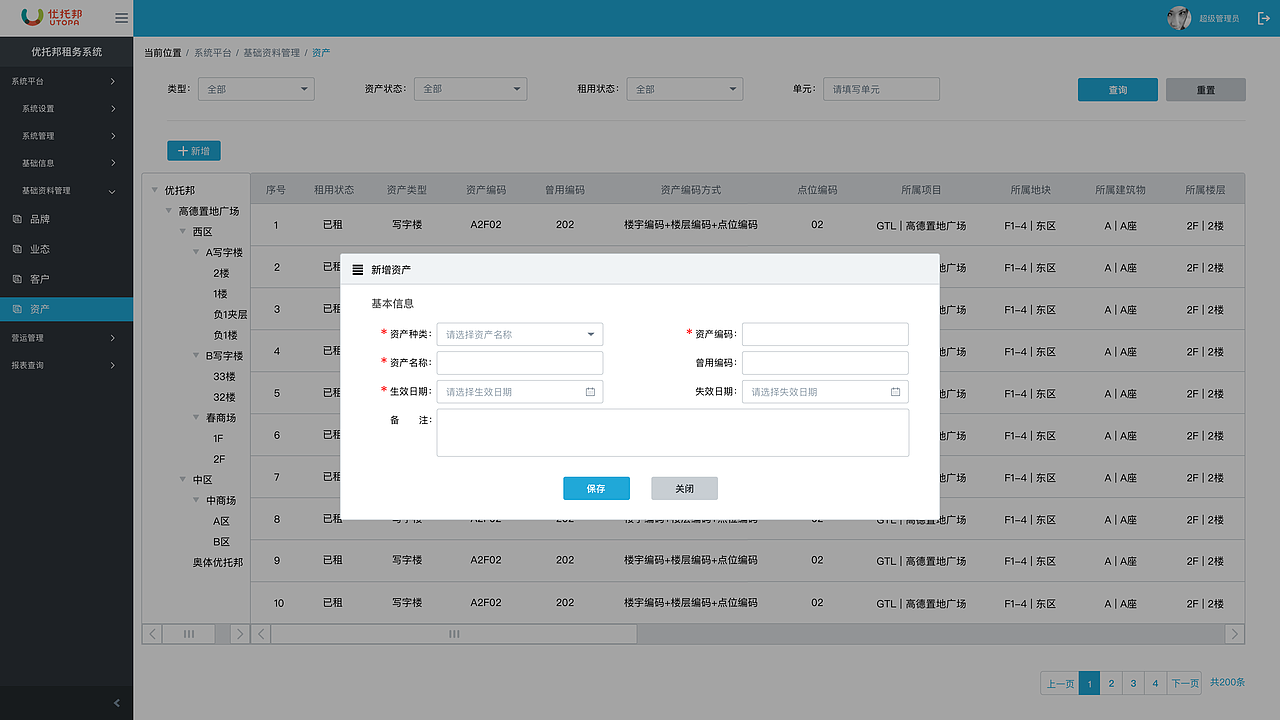Click the 关闭 button in the dialog

pyautogui.click(x=684, y=488)
